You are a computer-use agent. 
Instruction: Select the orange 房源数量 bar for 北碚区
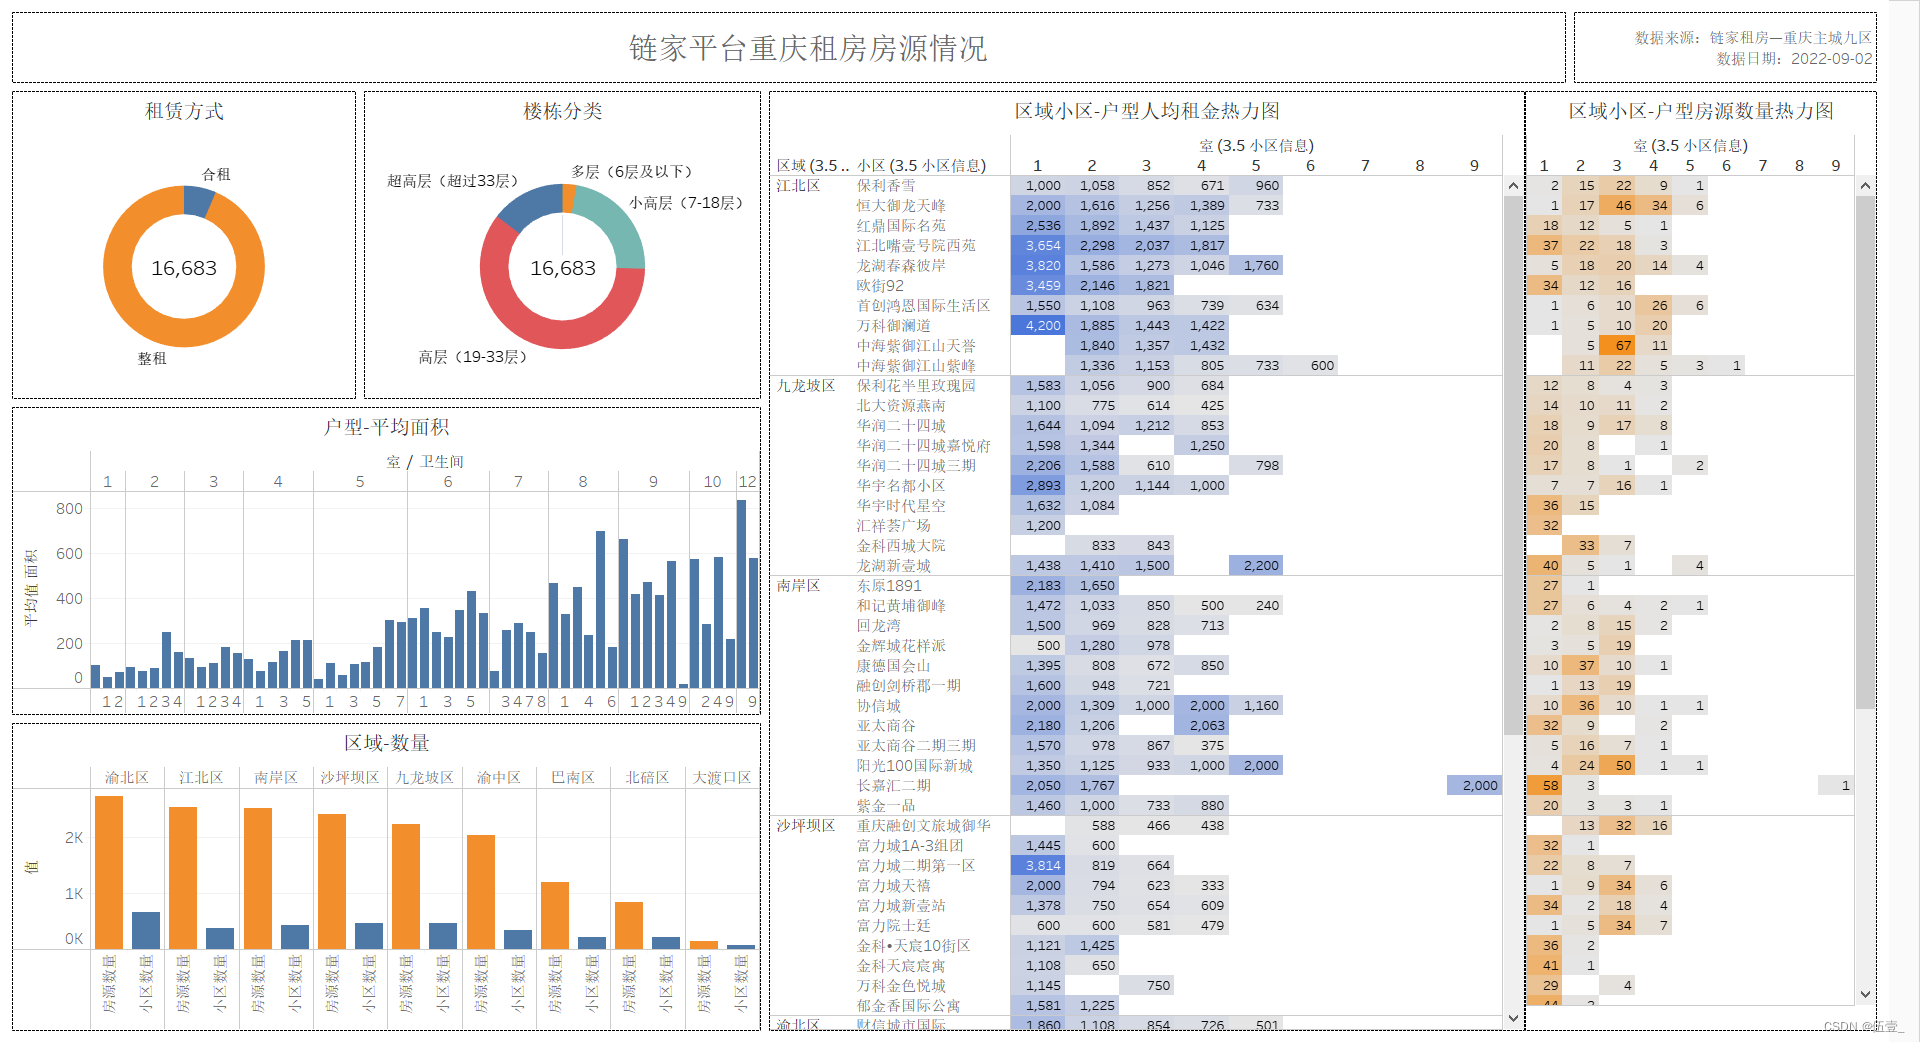pos(629,925)
